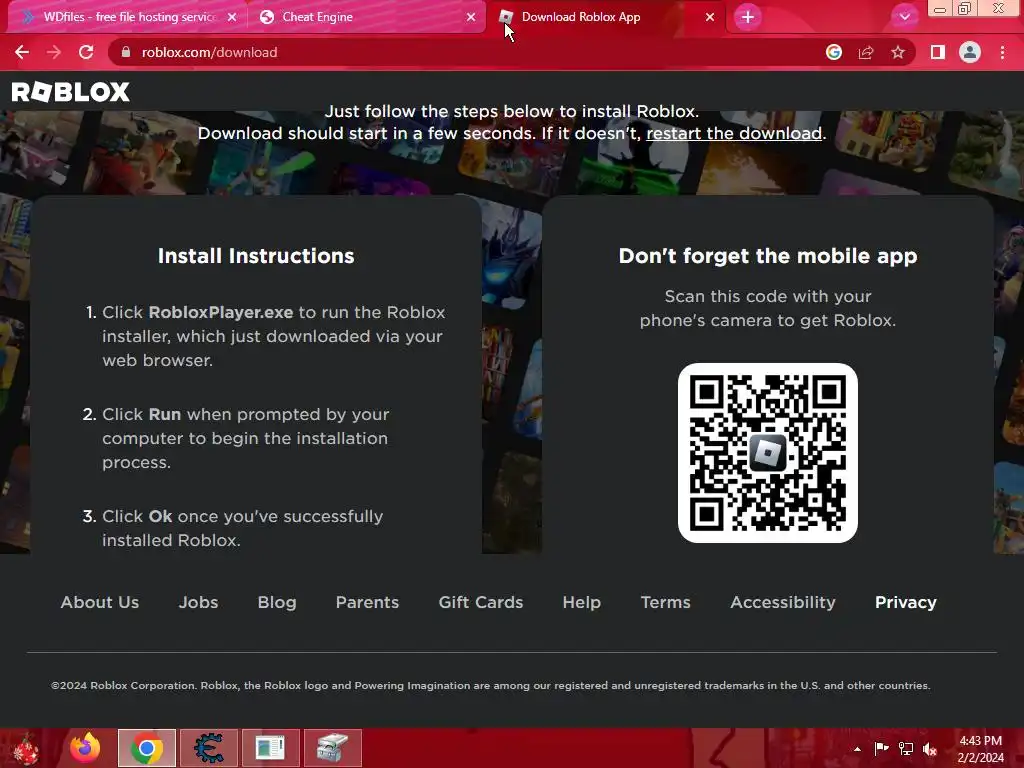Click the Chrome taskbar icon
This screenshot has height=768, width=1024.
click(x=147, y=748)
